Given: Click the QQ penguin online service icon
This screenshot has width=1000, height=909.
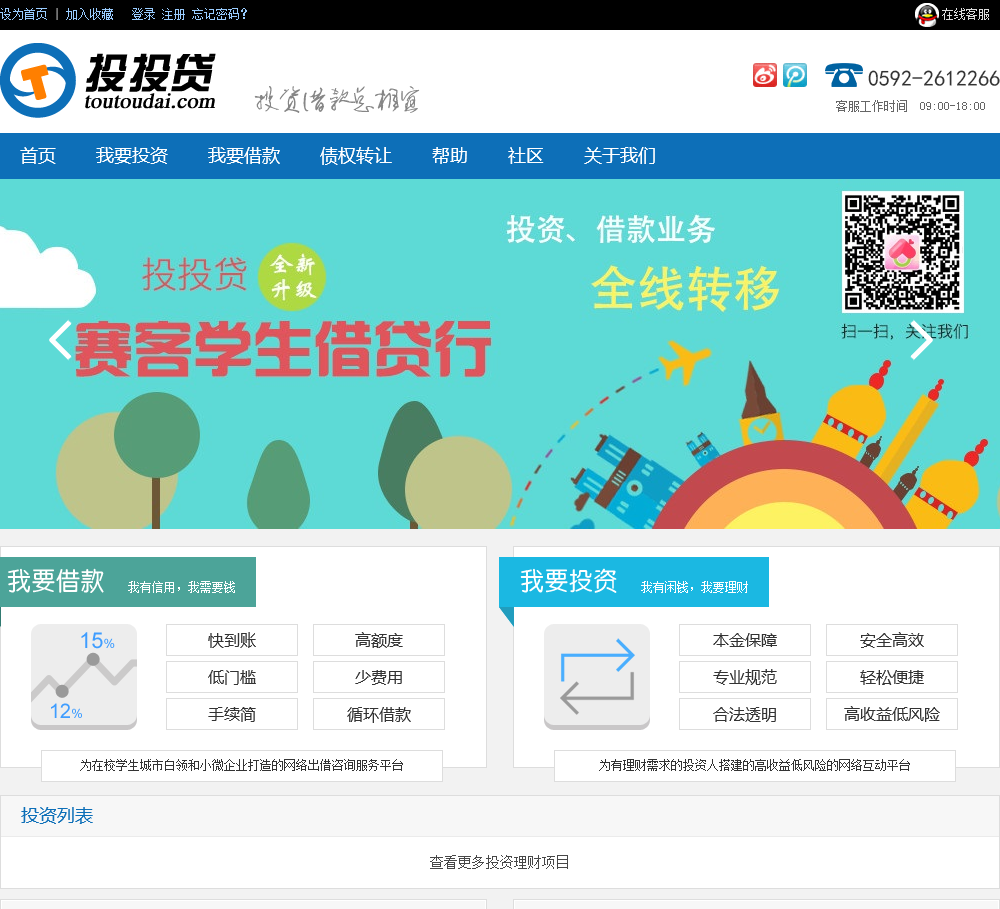Looking at the screenshot, I should 926,15.
